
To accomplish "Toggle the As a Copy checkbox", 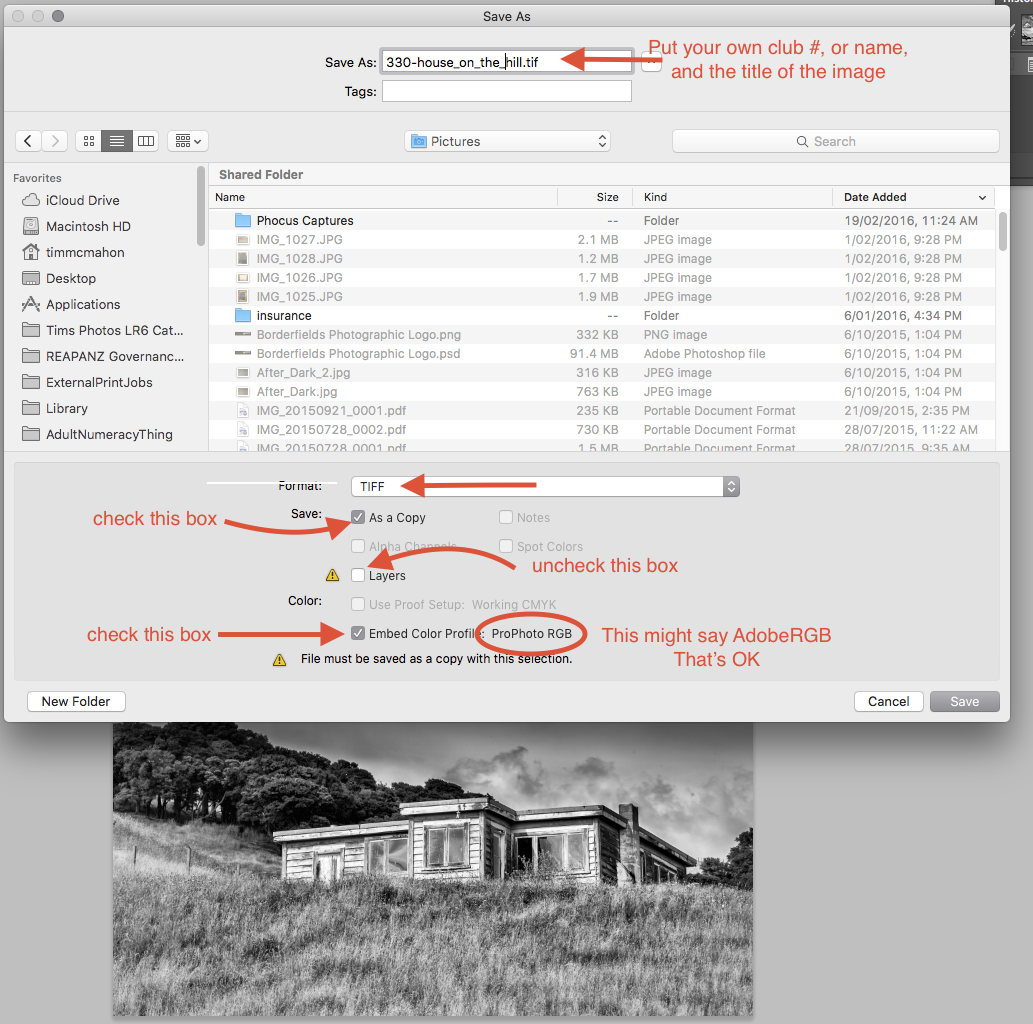I will [359, 517].
